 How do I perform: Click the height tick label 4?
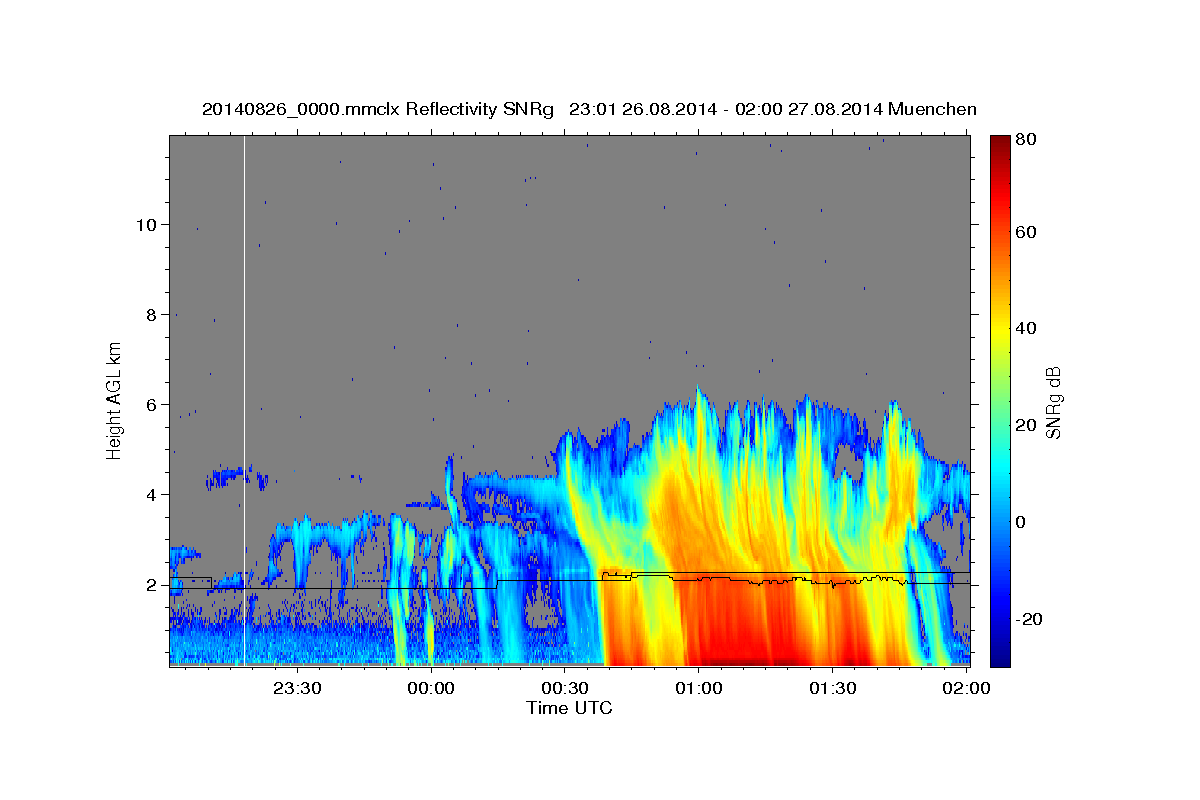click(x=151, y=495)
